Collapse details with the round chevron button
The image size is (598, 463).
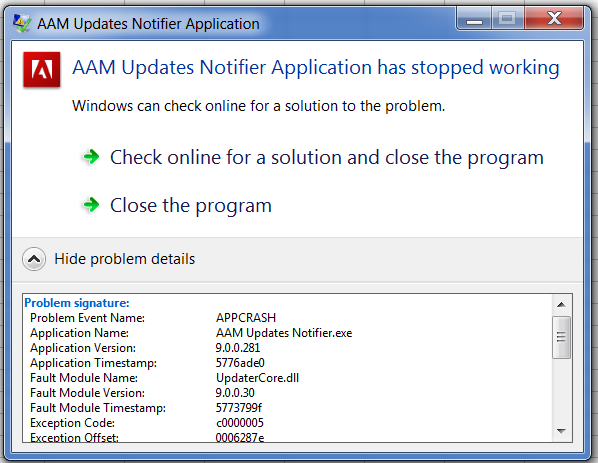[x=34, y=259]
